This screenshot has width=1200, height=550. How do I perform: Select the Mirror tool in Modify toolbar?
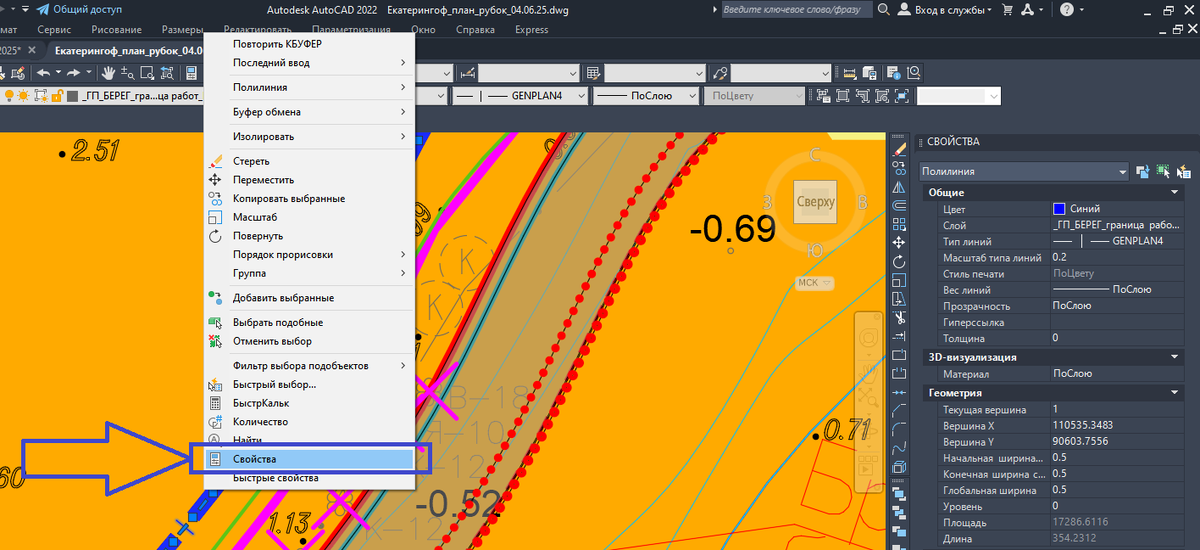point(899,187)
